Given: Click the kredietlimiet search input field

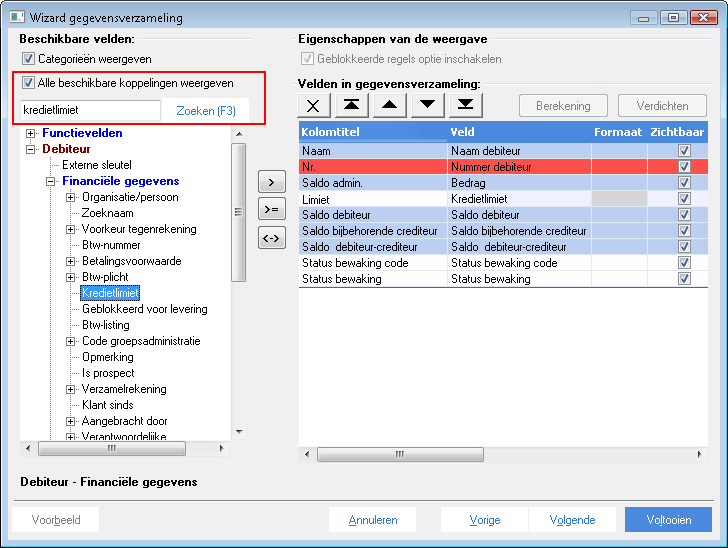Looking at the screenshot, I should click(91, 111).
